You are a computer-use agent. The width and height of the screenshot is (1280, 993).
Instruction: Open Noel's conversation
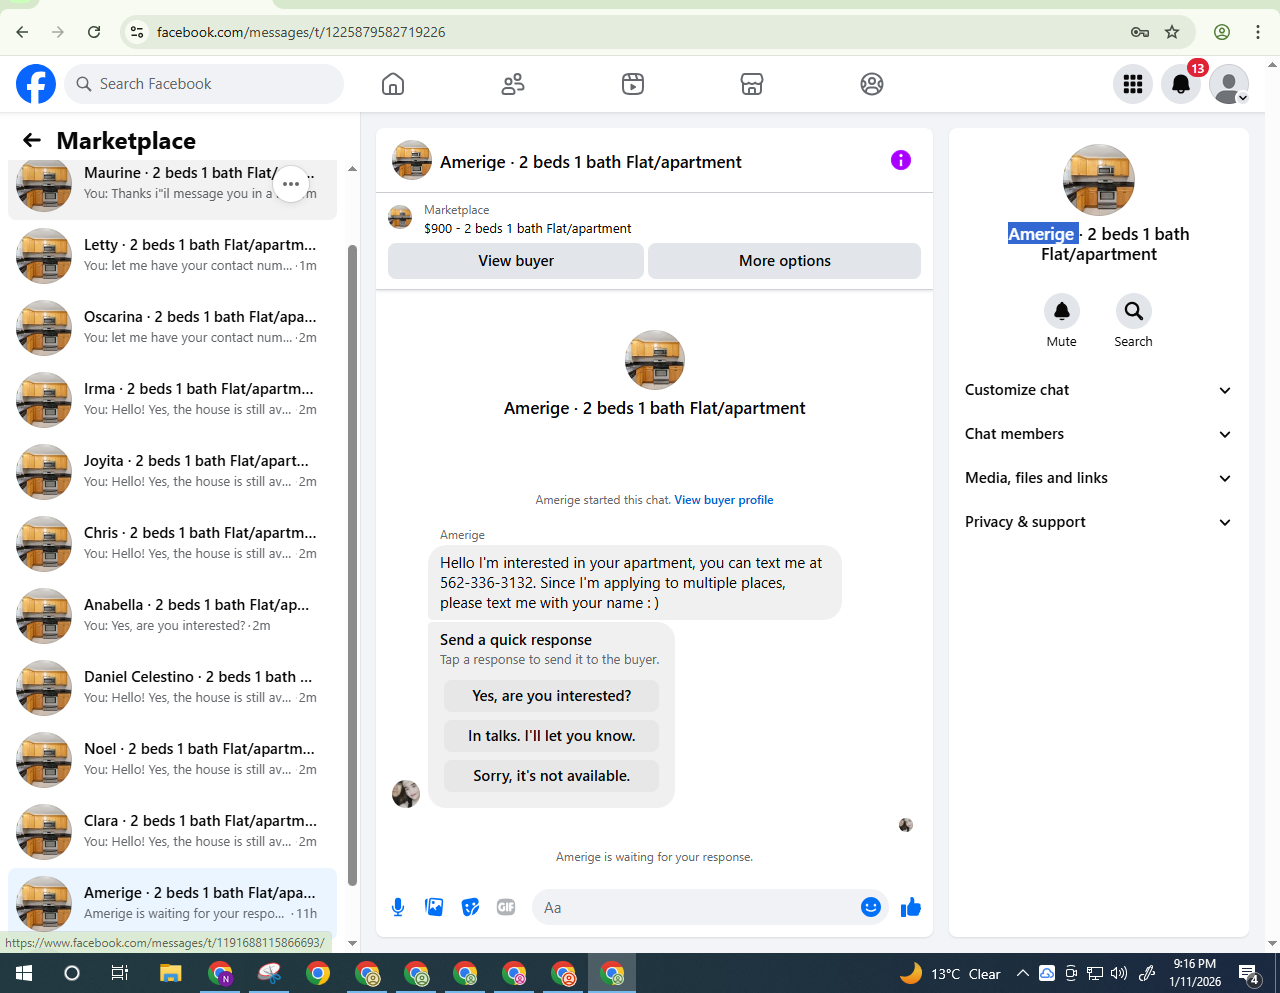172,760
